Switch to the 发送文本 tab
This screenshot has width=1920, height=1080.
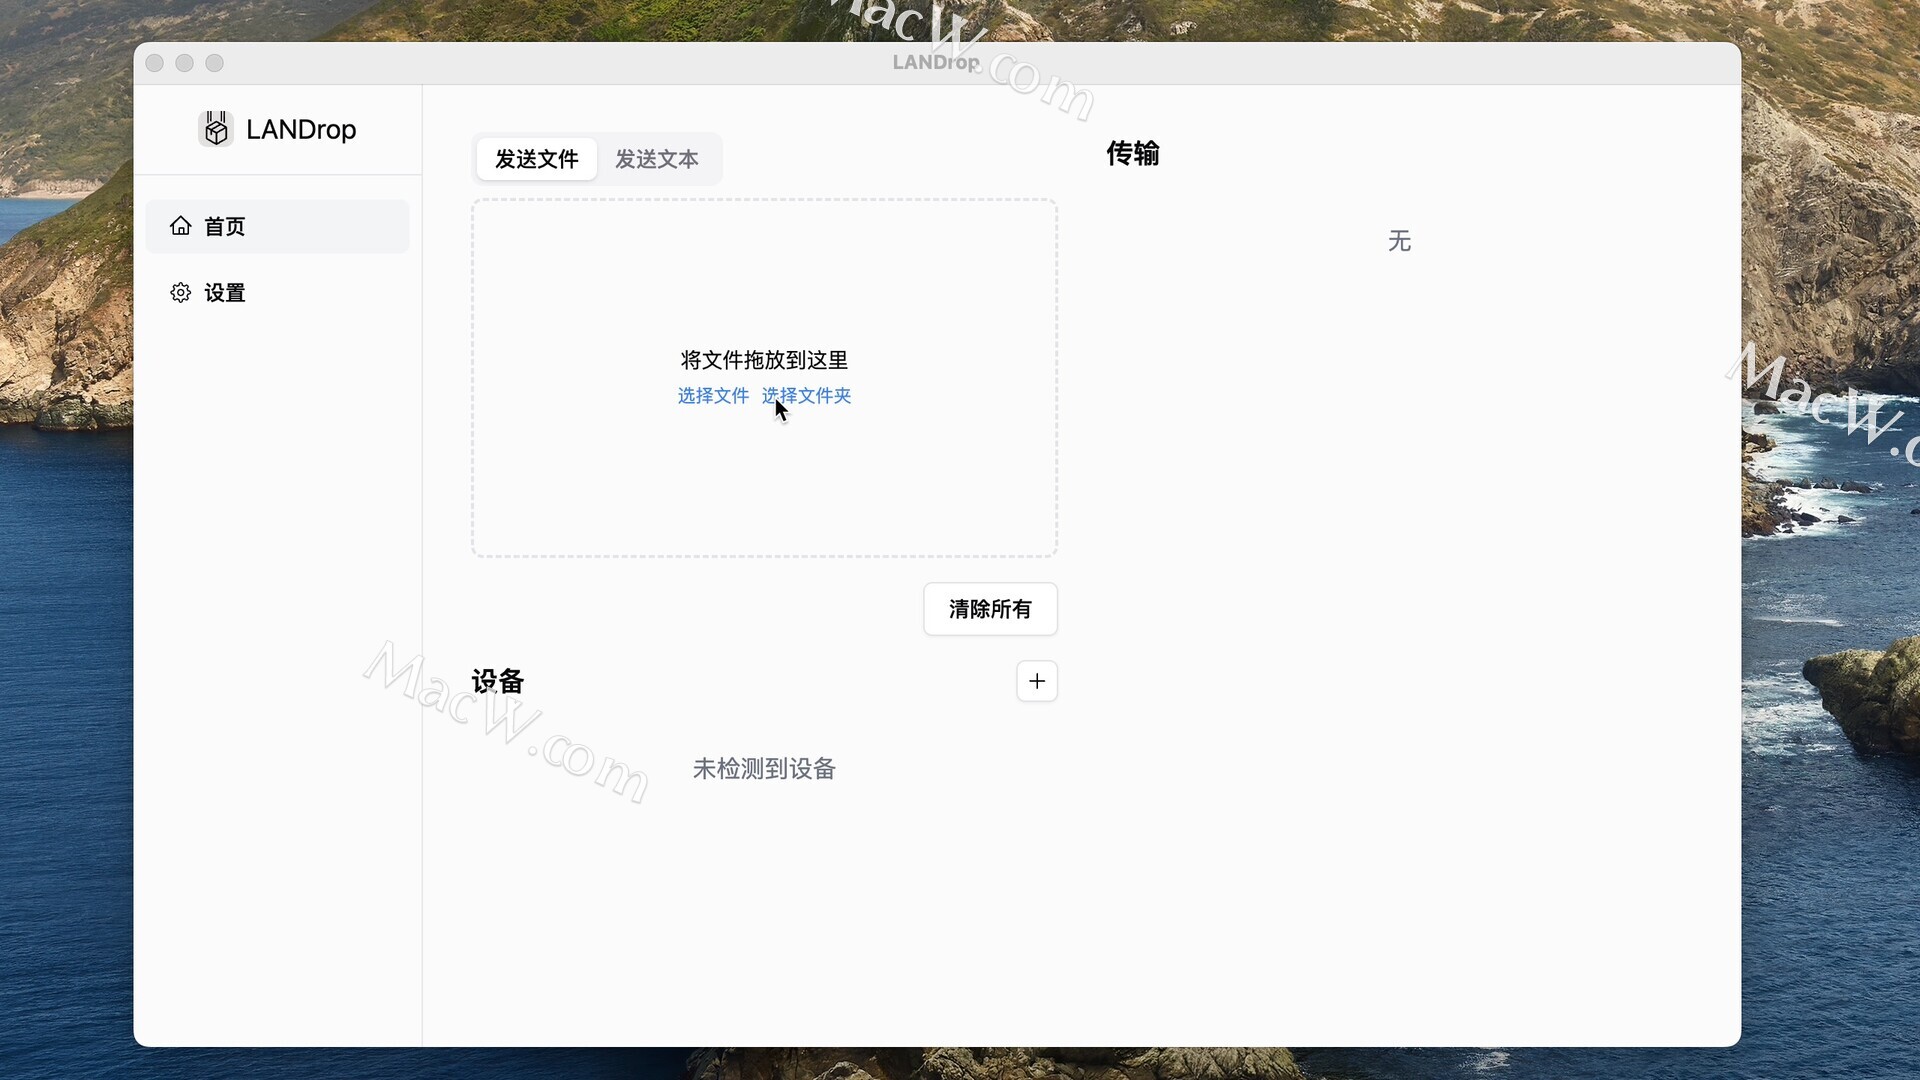click(x=656, y=159)
